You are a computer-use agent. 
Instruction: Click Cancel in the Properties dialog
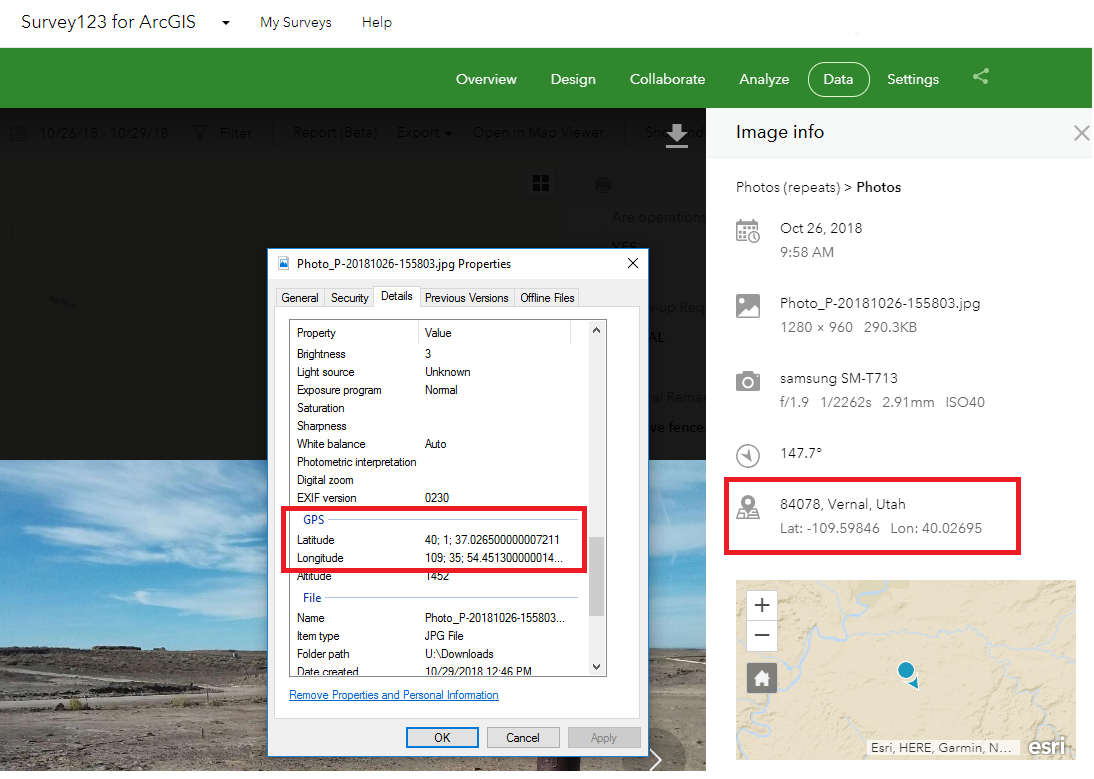[x=523, y=738]
